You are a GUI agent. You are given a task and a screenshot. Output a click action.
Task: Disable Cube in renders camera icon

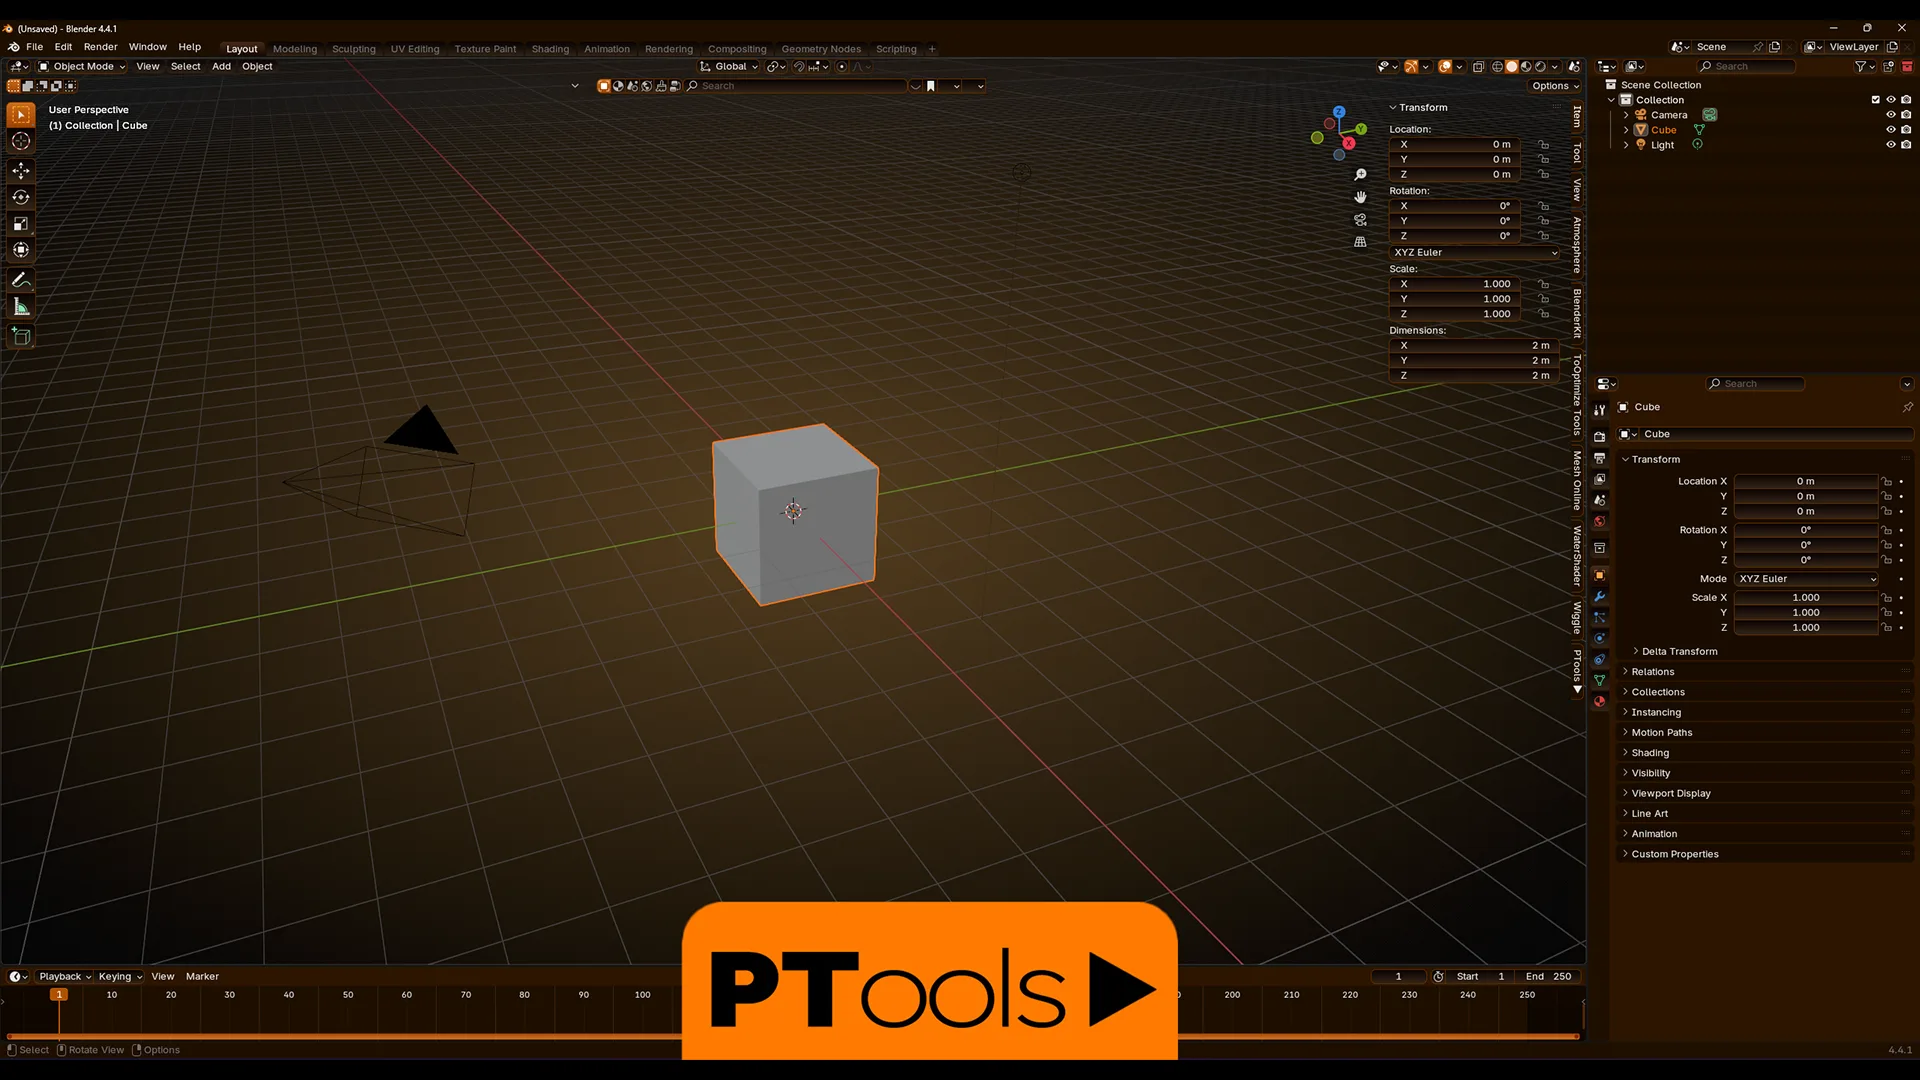coord(1906,130)
